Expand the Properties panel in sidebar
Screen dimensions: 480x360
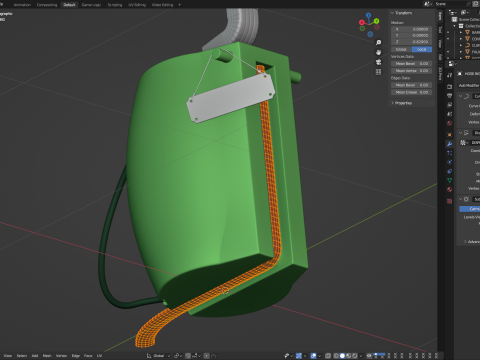click(x=392, y=103)
